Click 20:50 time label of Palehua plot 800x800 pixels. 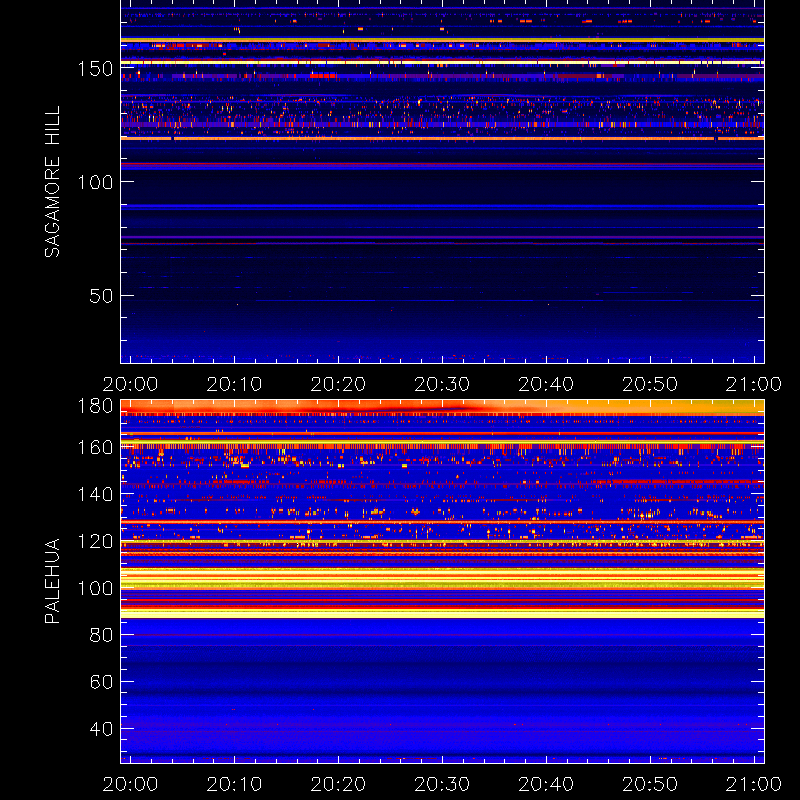(x=650, y=784)
